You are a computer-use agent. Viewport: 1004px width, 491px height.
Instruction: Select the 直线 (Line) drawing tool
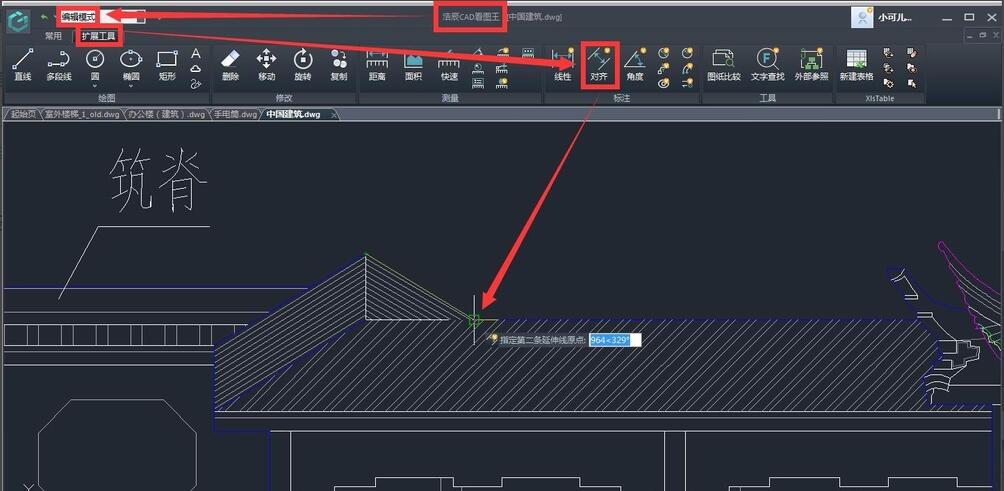(x=22, y=64)
